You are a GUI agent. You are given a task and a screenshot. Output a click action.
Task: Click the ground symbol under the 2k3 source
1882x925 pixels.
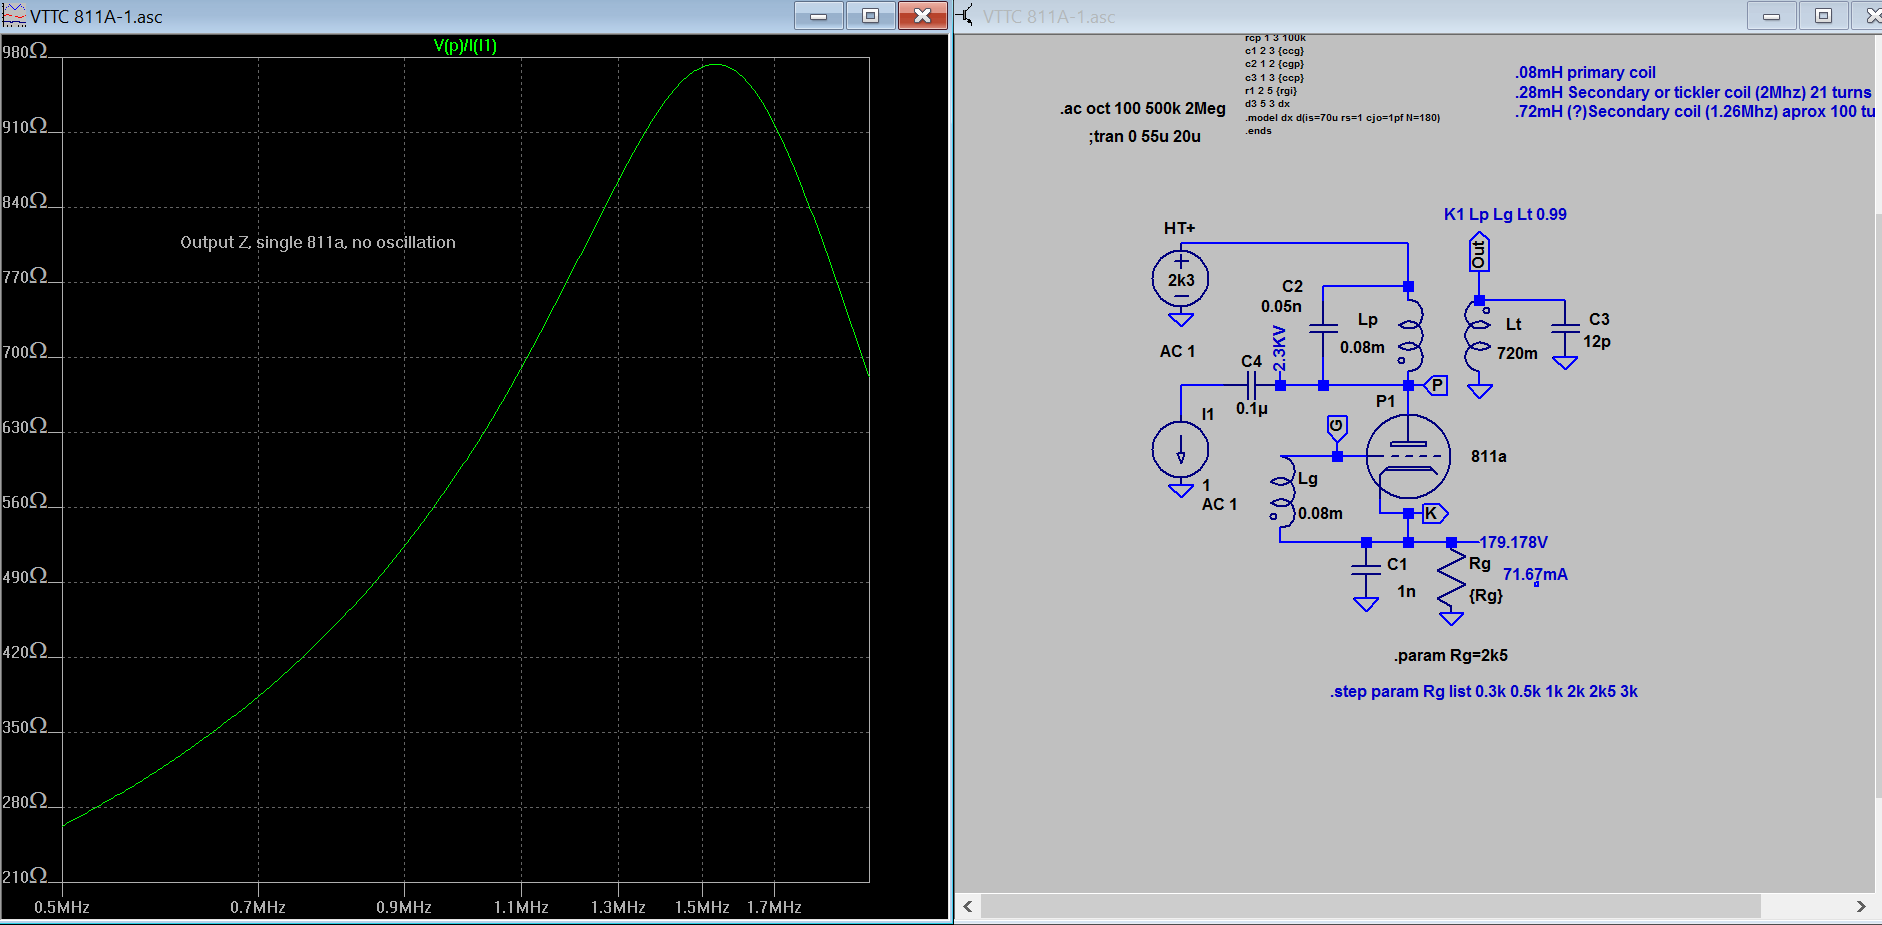coord(1180,319)
